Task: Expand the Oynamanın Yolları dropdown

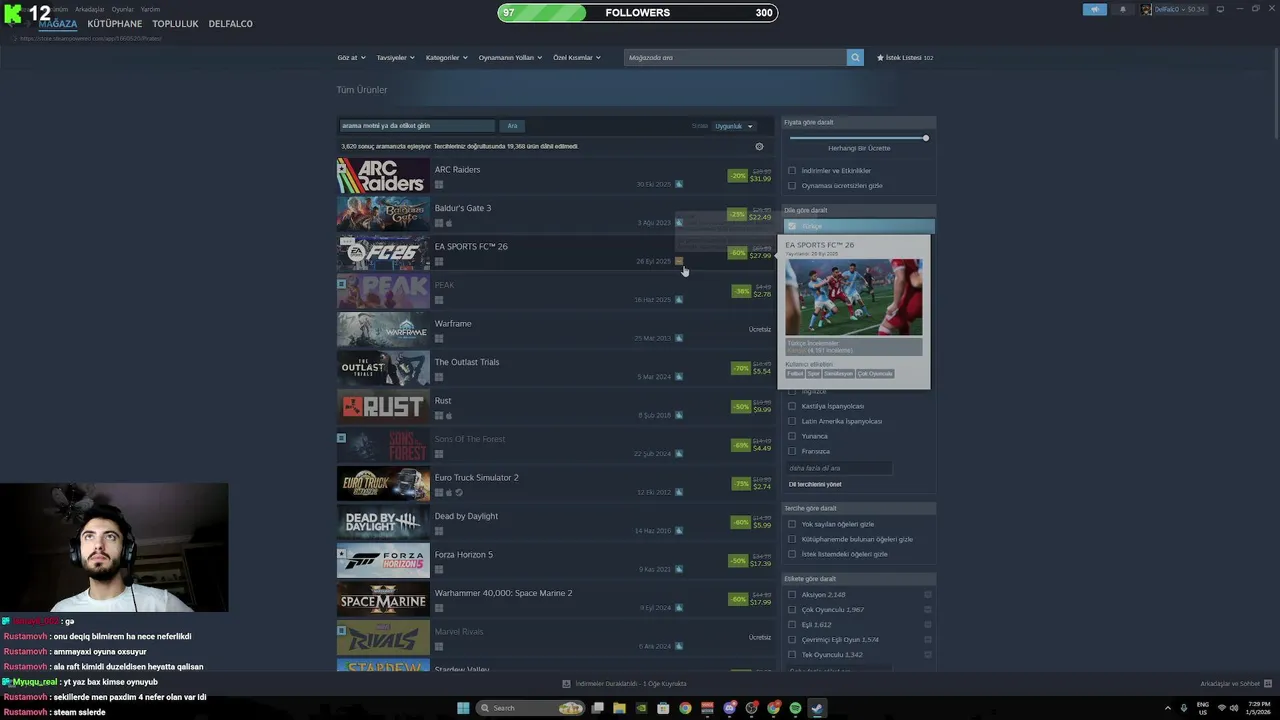Action: 510,58
